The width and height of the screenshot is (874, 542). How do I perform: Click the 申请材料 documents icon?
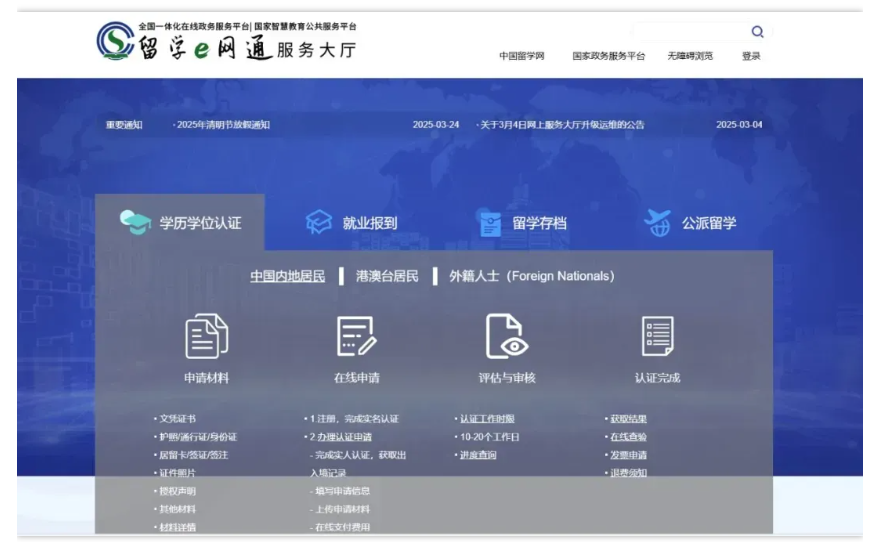(x=206, y=336)
